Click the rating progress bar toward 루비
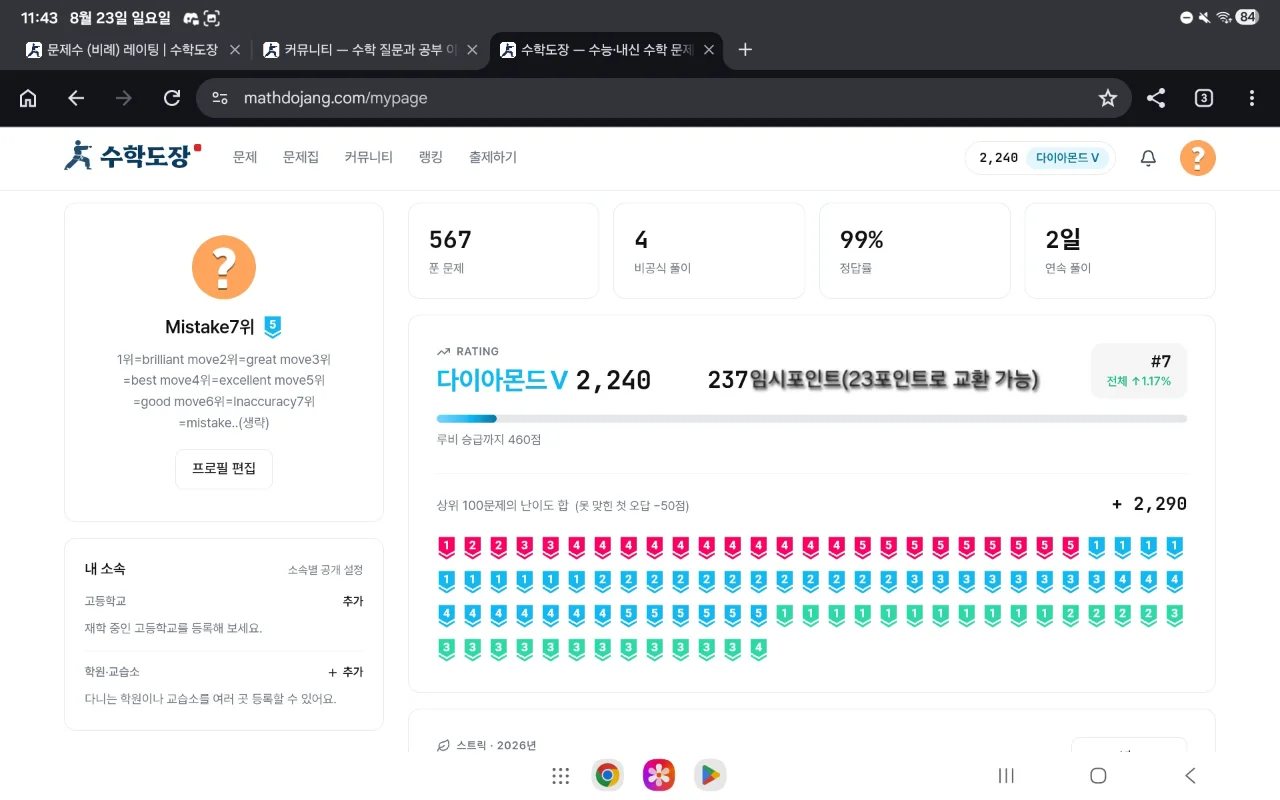This screenshot has height=800, width=1280. (812, 419)
